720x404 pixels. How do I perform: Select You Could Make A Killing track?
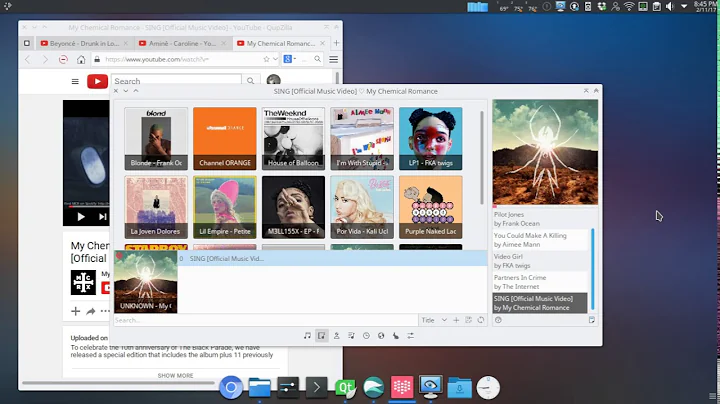coord(540,240)
